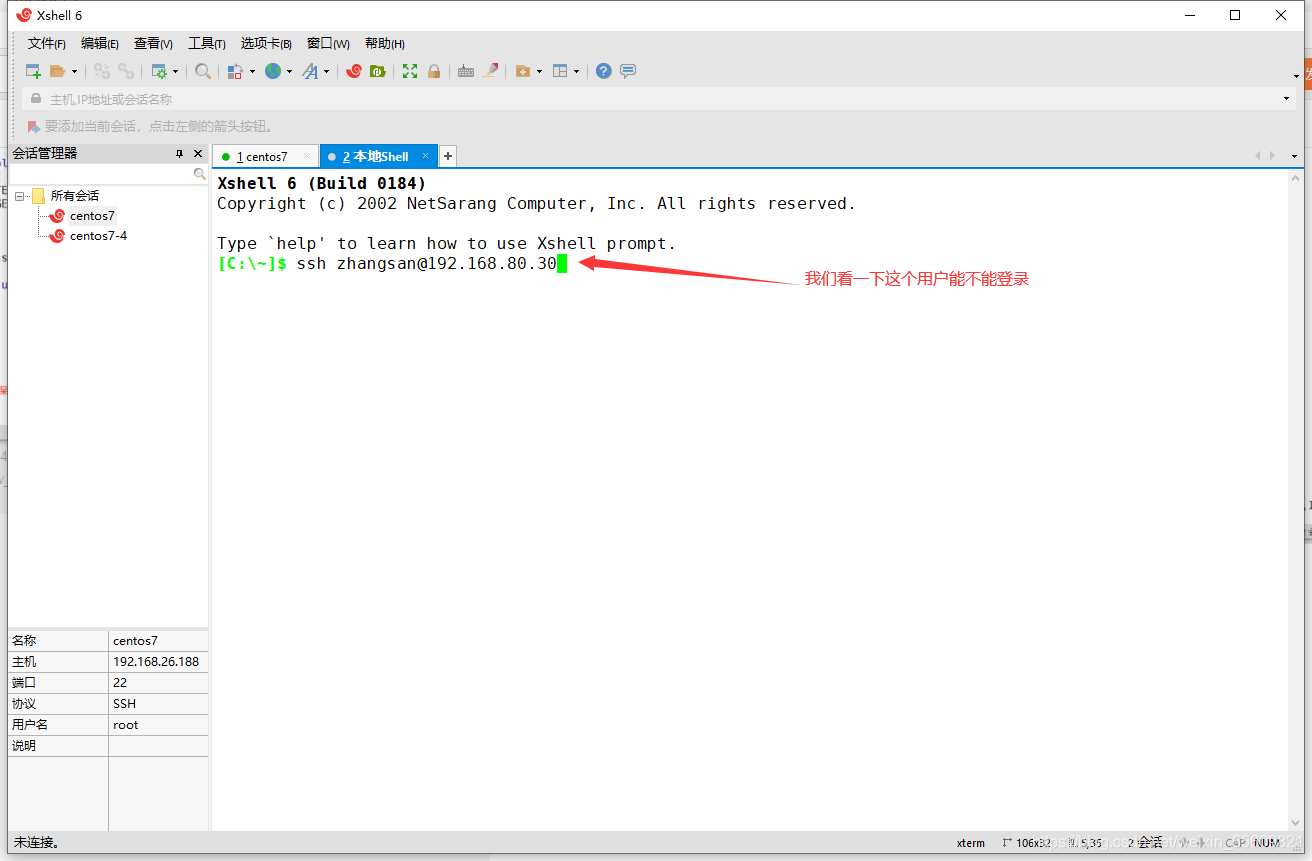
Task: Click the terminal scrollbar down arrow
Action: click(1296, 822)
